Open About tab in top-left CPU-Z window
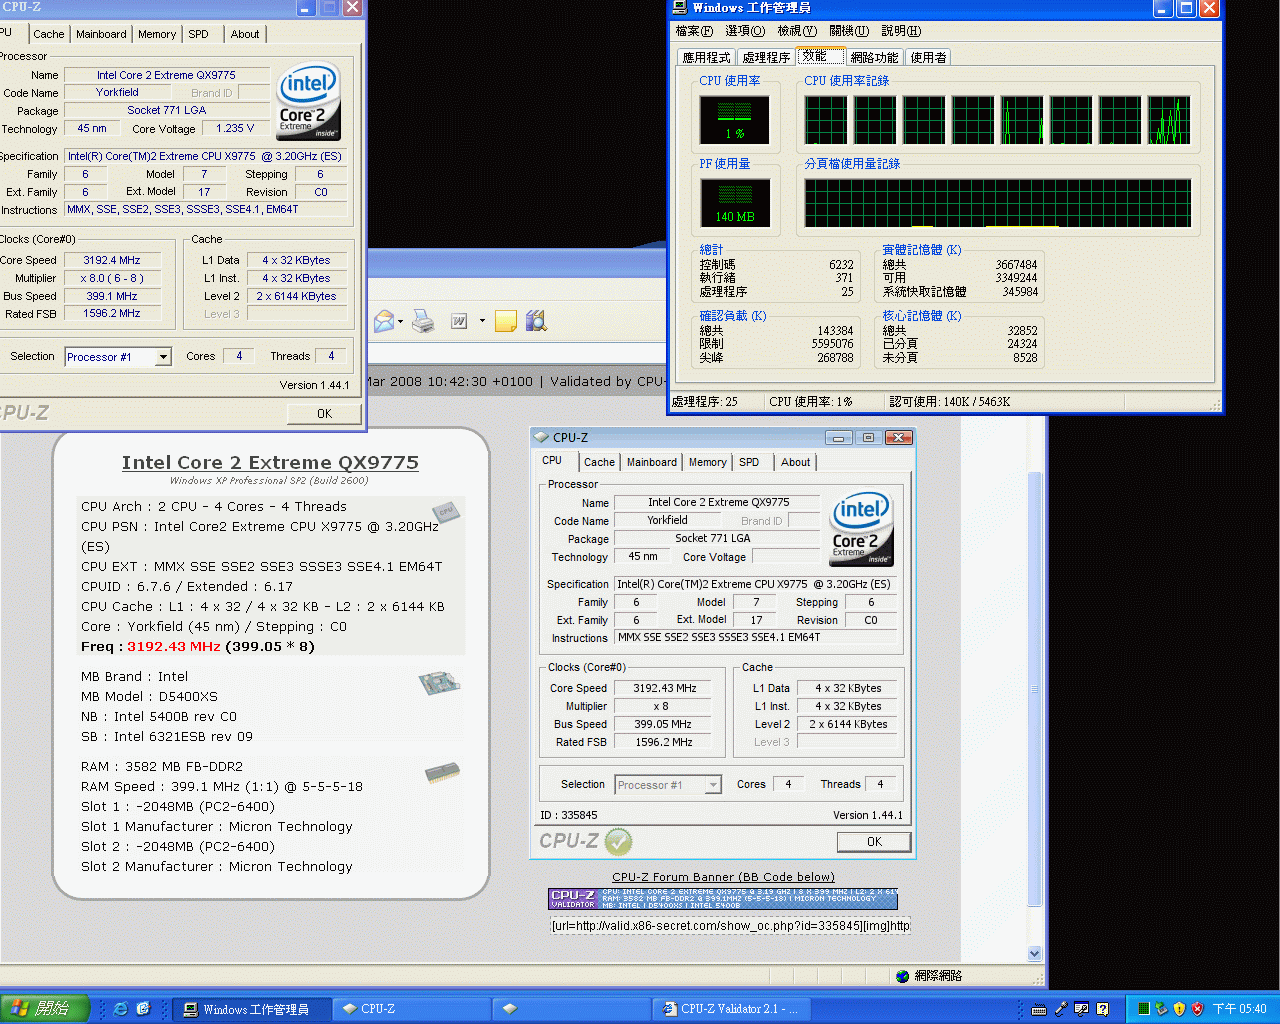Image resolution: width=1280 pixels, height=1024 pixels. tap(245, 34)
